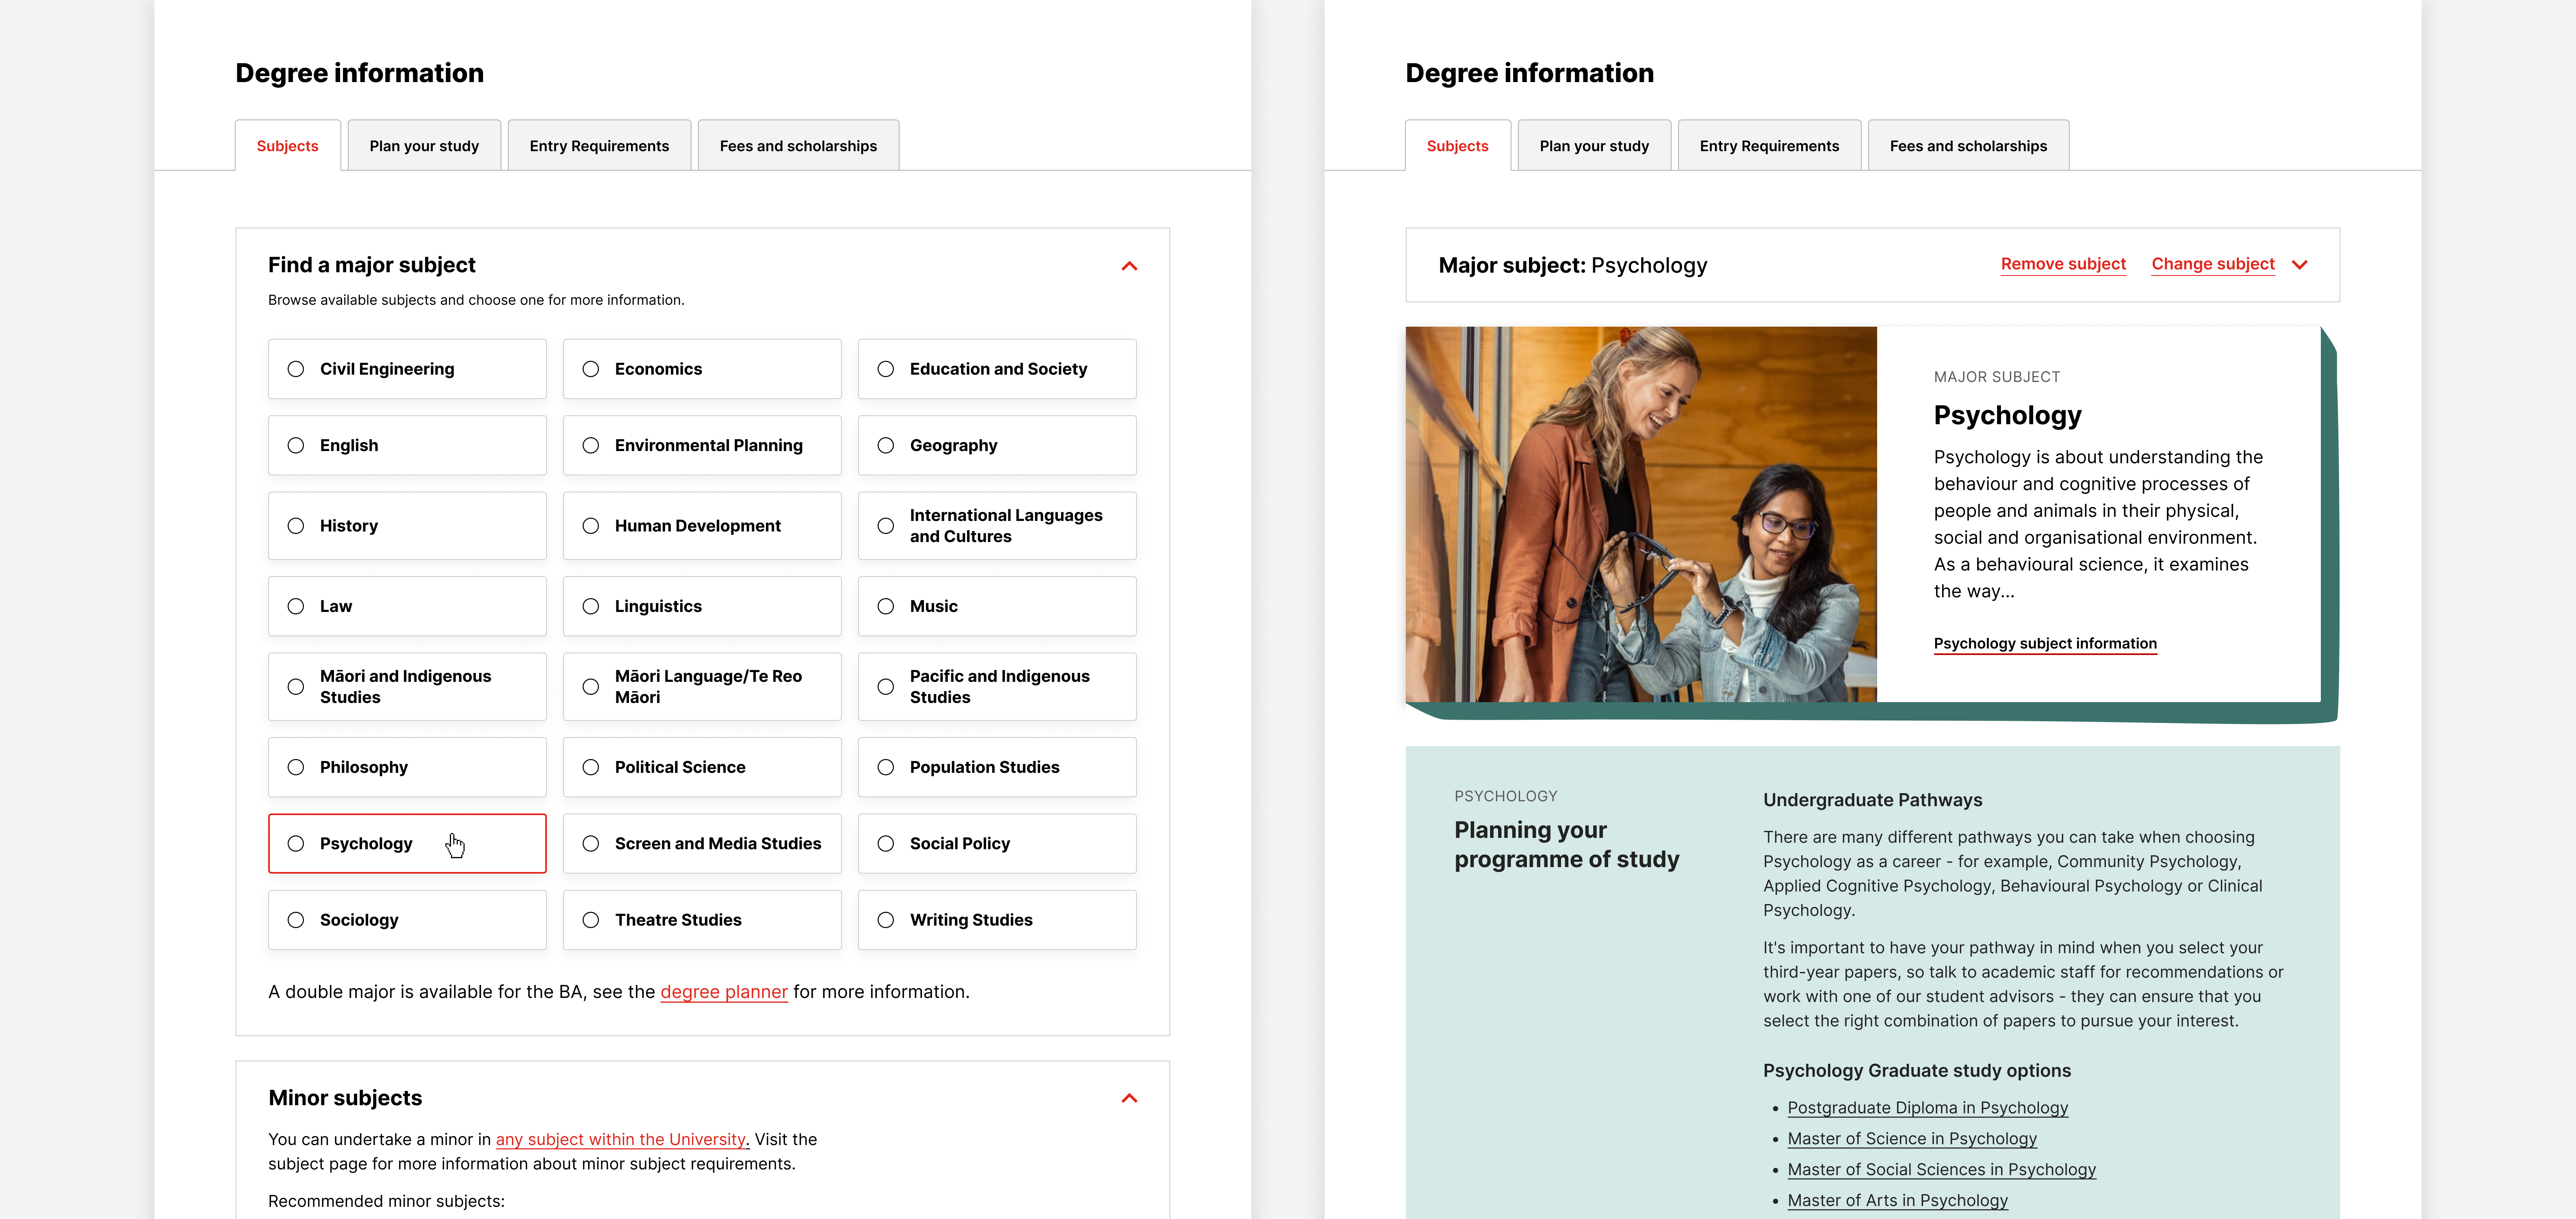
Task: Select the Music radio option
Action: point(886,606)
